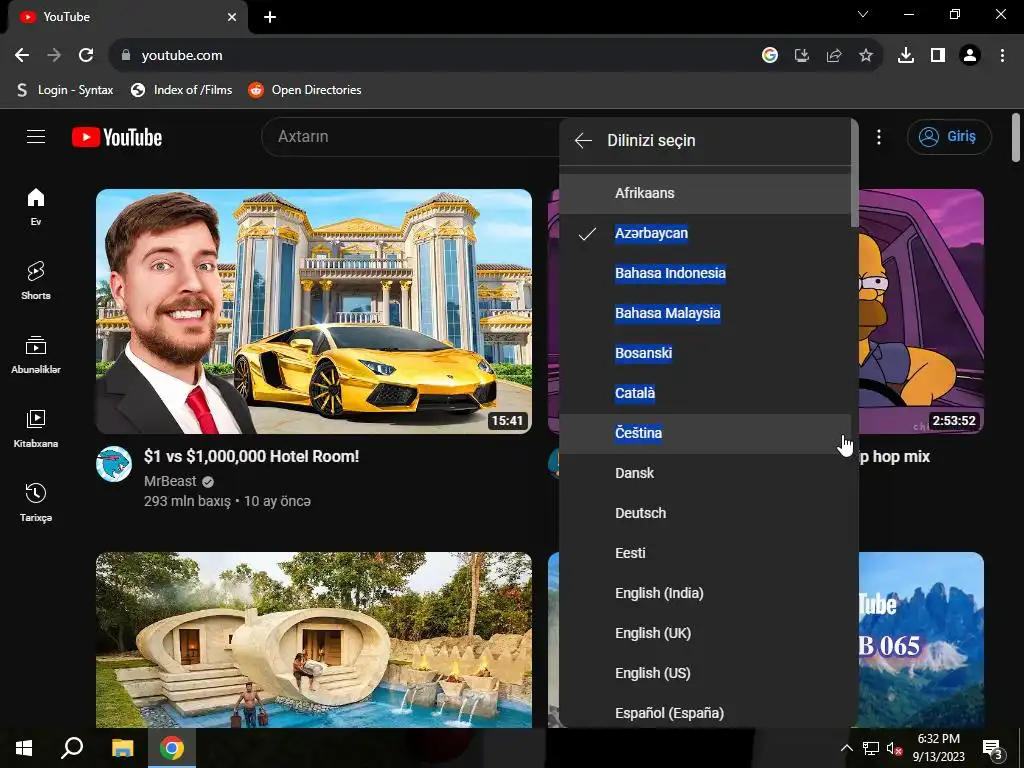
Task: Click Chrome icon in the taskbar
Action: pyautogui.click(x=172, y=748)
